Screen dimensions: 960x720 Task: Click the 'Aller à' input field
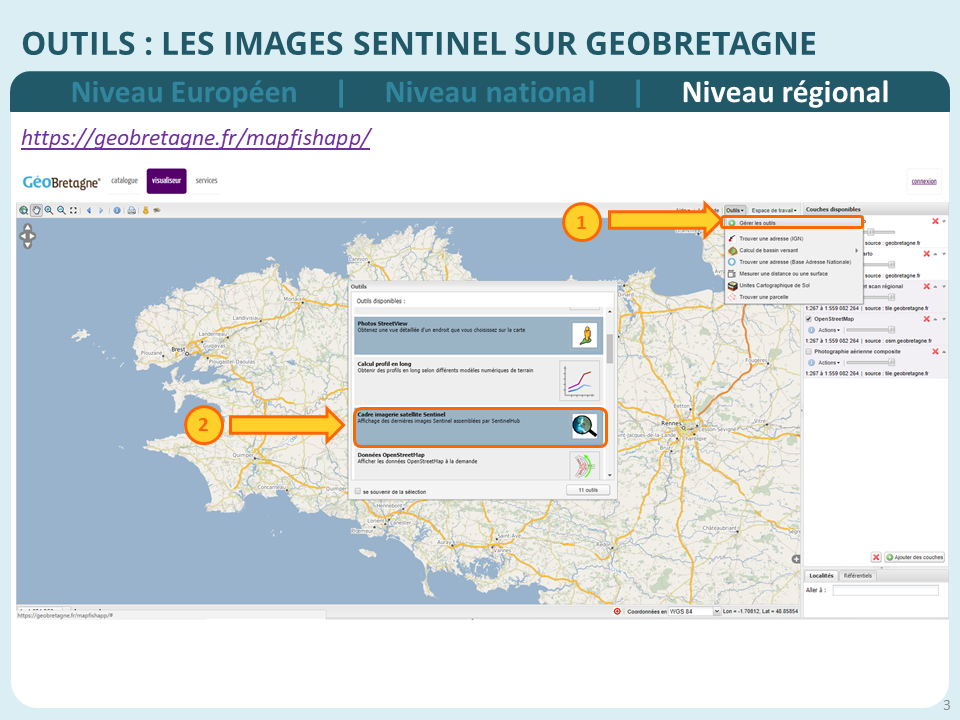pyautogui.click(x=885, y=590)
